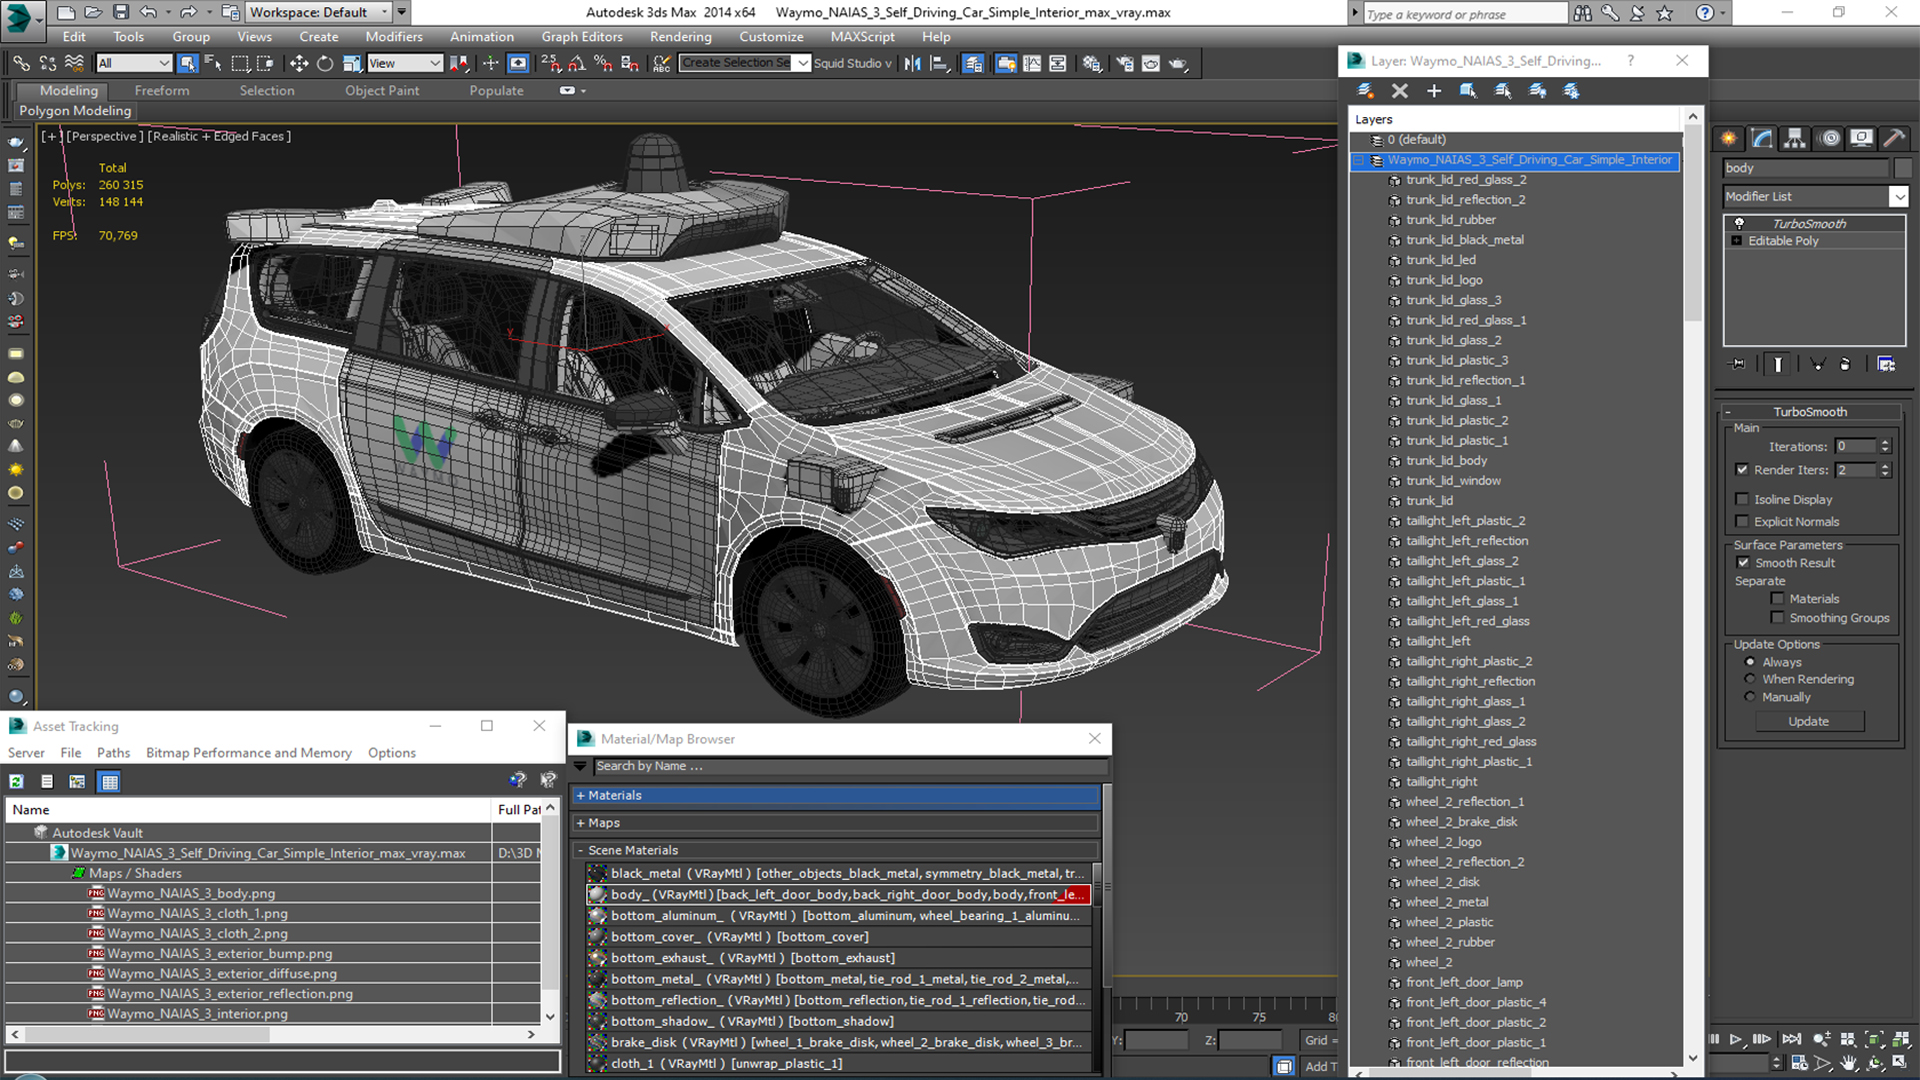Open Render Setup icon
The image size is (1920, 1080).
coord(1125,63)
